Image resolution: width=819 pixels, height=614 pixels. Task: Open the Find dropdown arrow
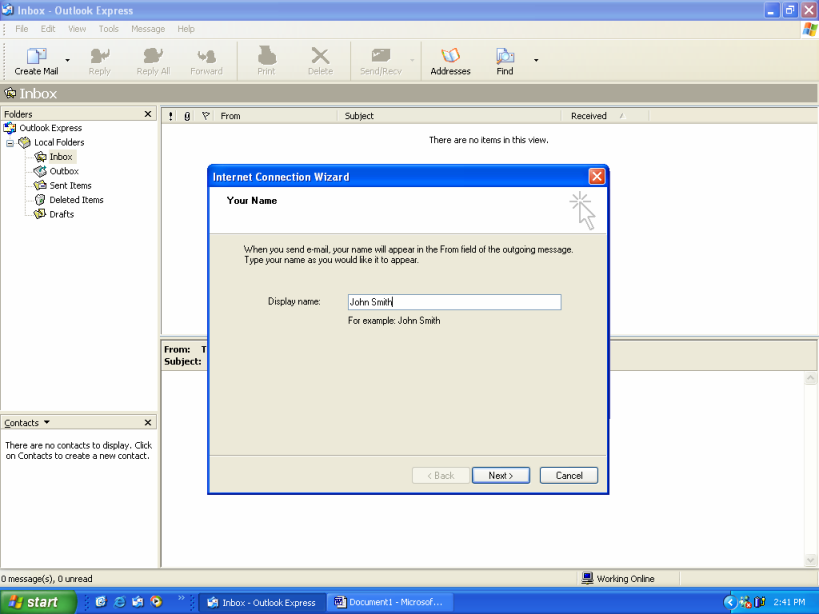point(536,61)
